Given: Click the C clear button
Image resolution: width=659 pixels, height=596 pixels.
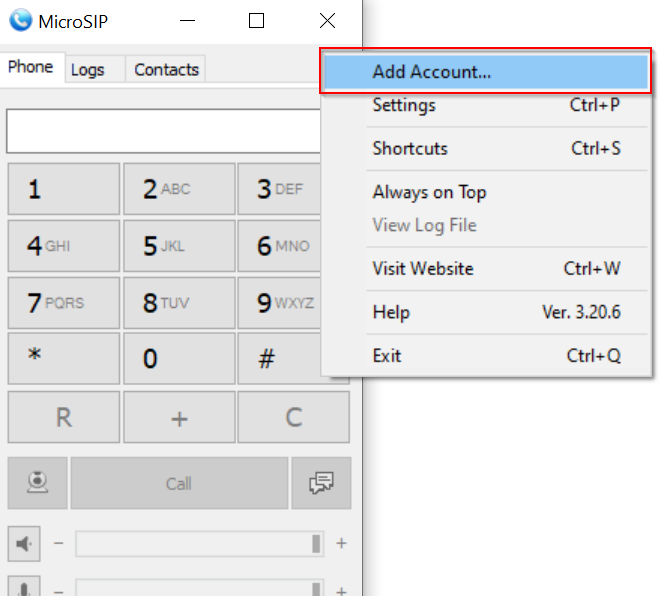Looking at the screenshot, I should [x=293, y=417].
